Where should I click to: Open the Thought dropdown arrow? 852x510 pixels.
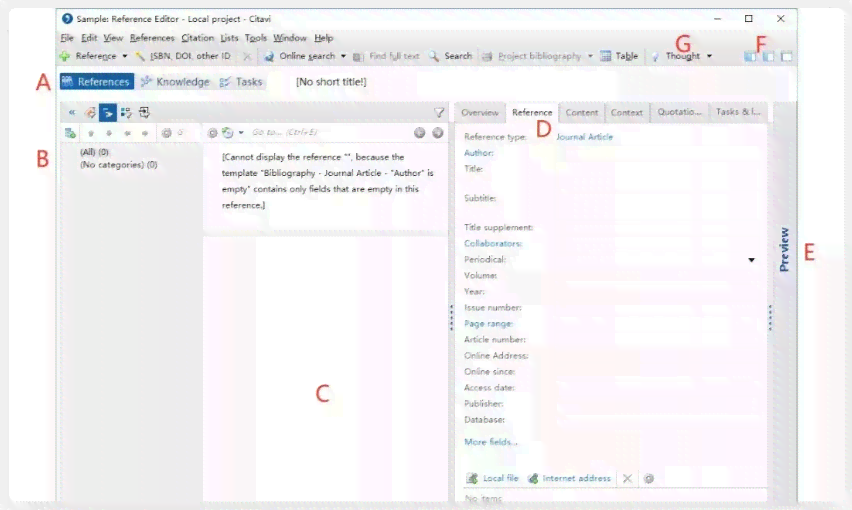pos(709,56)
